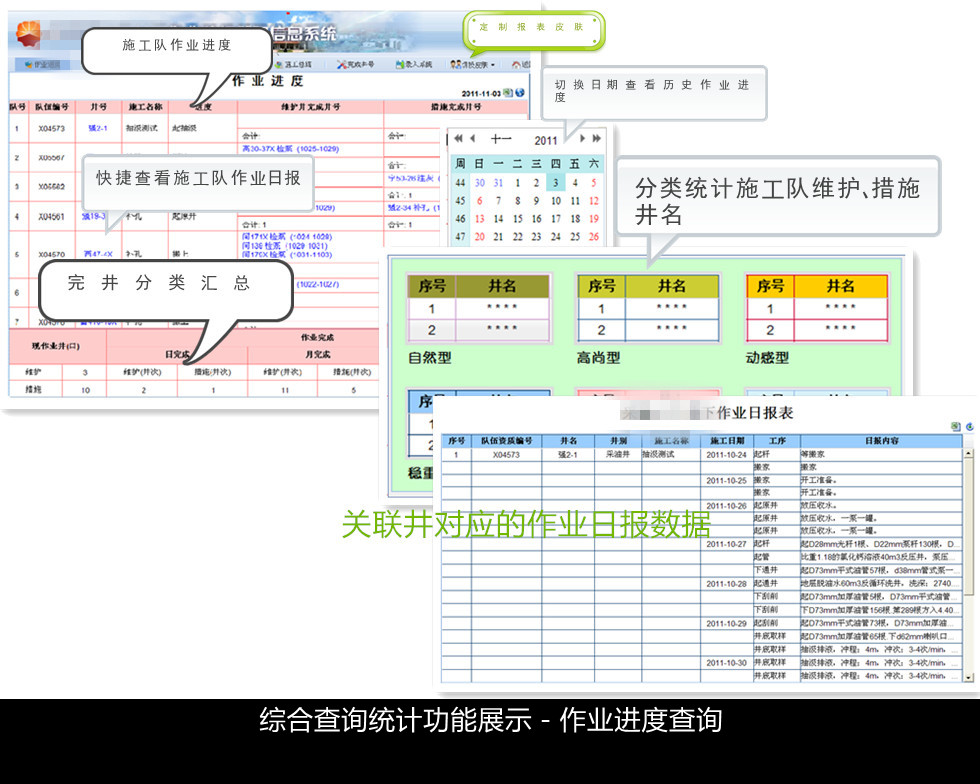Click the 现作业井(口) summary header
This screenshot has width=980, height=784.
click(x=56, y=346)
